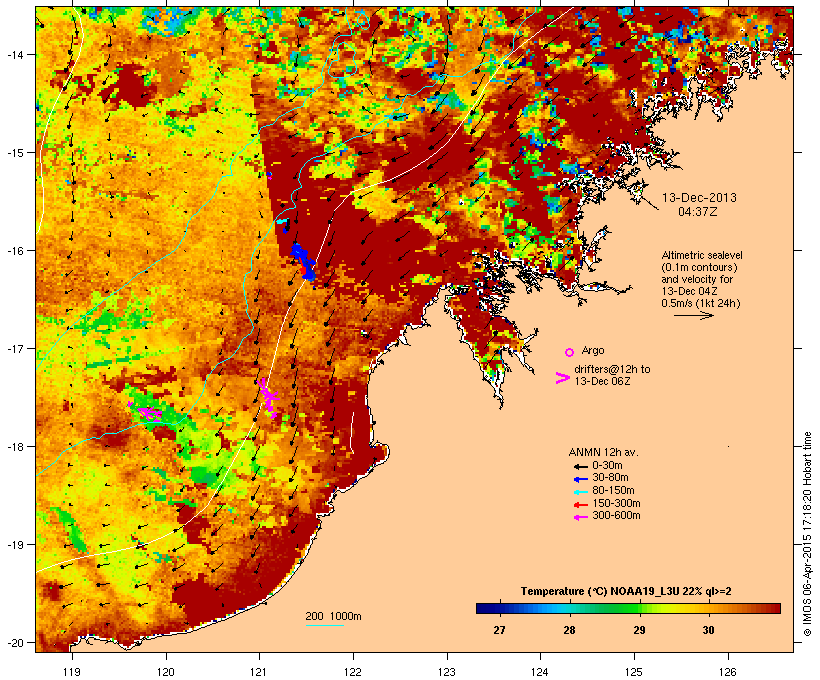Click the 120 longitude axis label
This screenshot has height=680, width=820.
tap(166, 672)
